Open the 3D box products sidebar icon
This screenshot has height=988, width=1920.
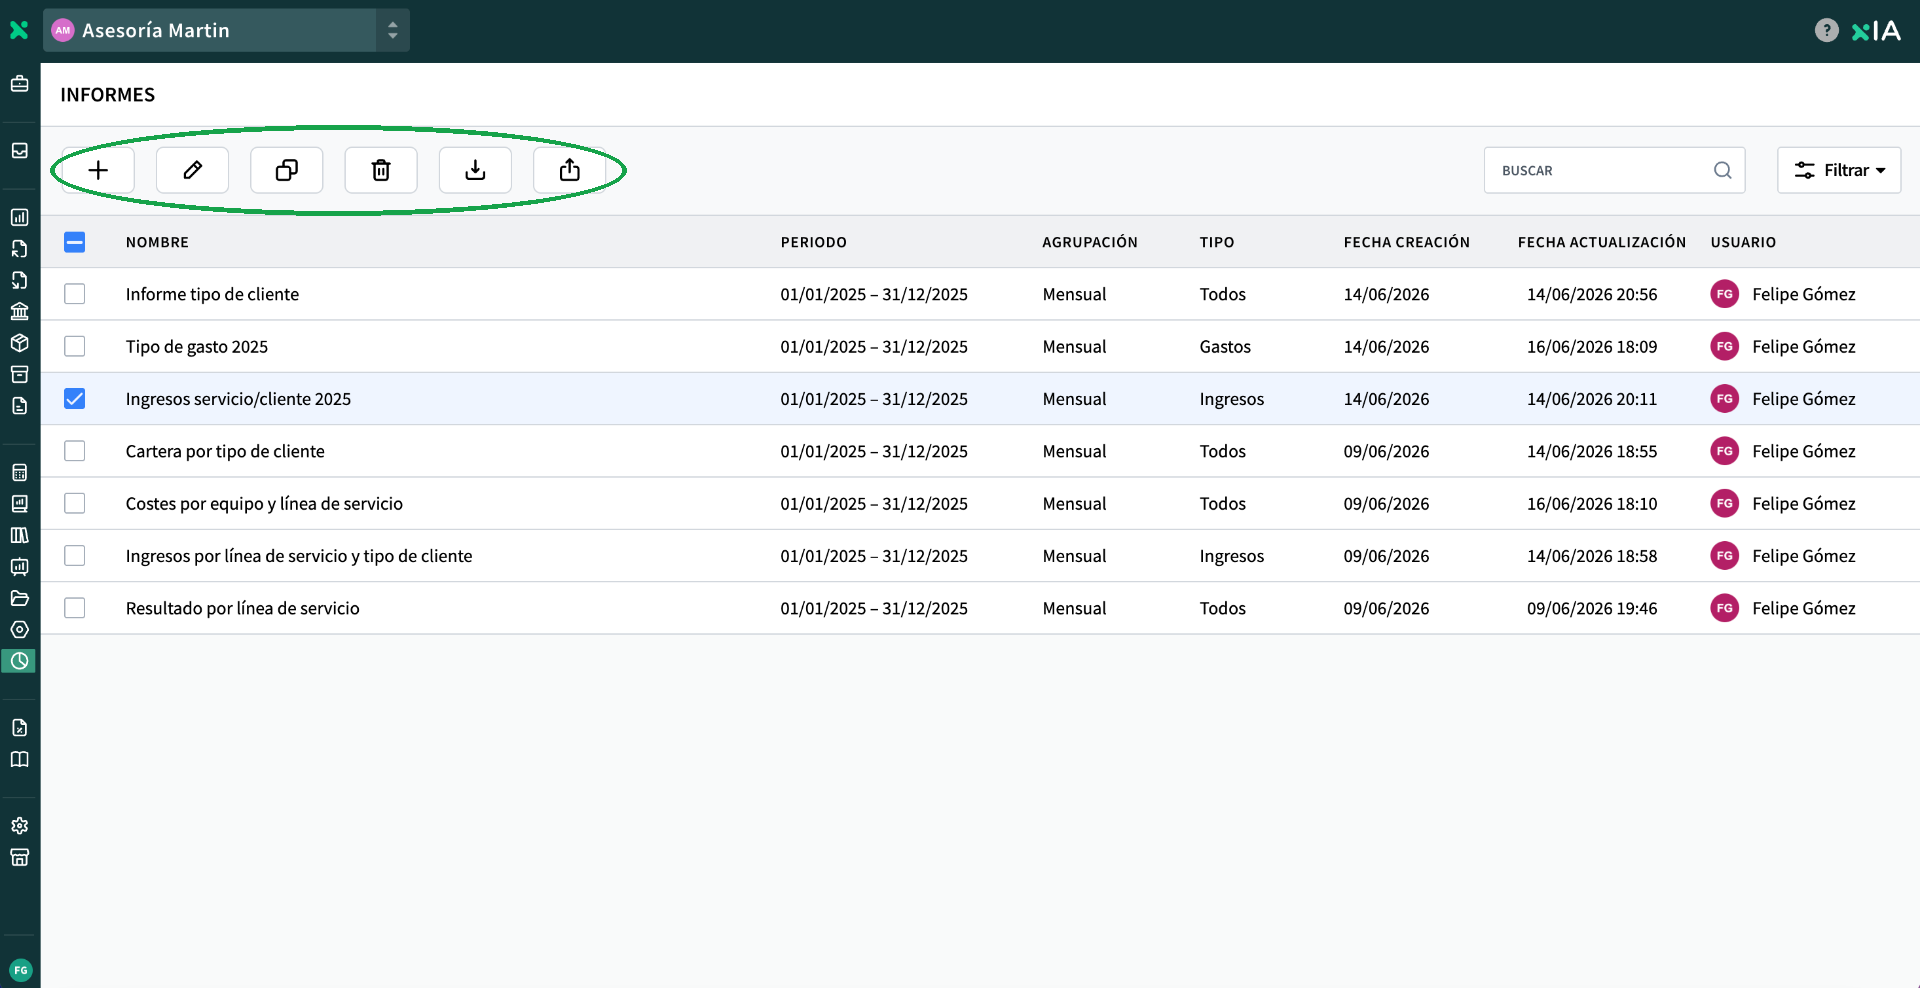(x=19, y=342)
